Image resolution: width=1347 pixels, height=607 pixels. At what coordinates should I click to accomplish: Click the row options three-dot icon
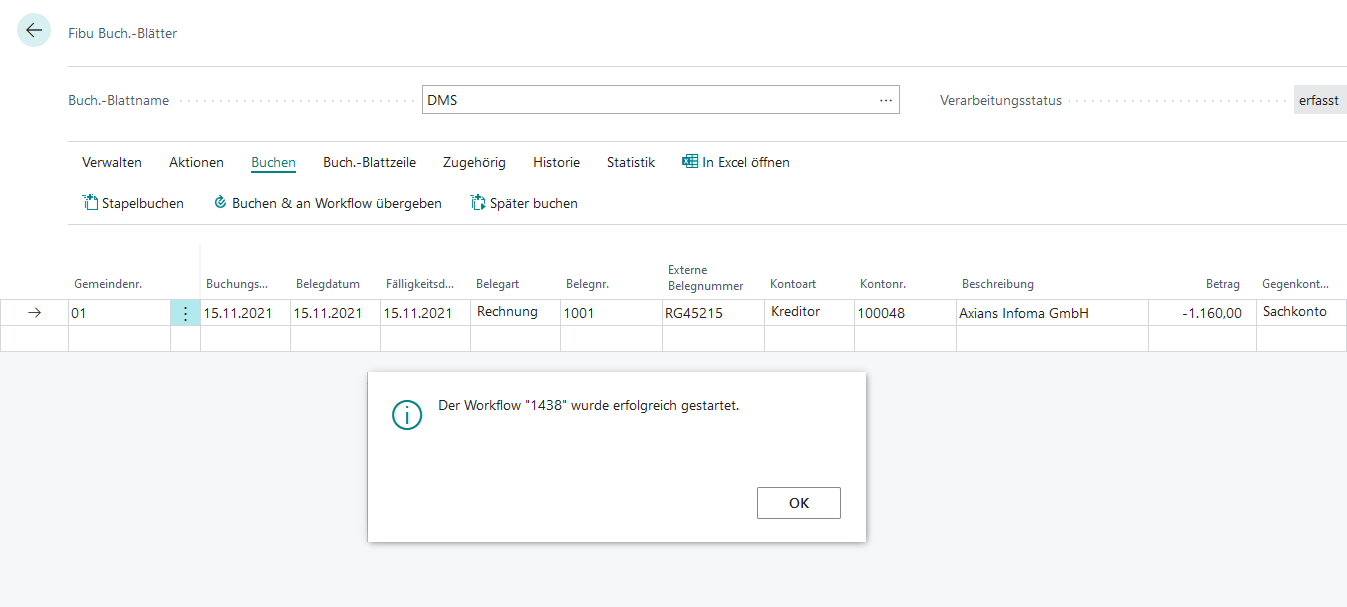pyautogui.click(x=185, y=313)
